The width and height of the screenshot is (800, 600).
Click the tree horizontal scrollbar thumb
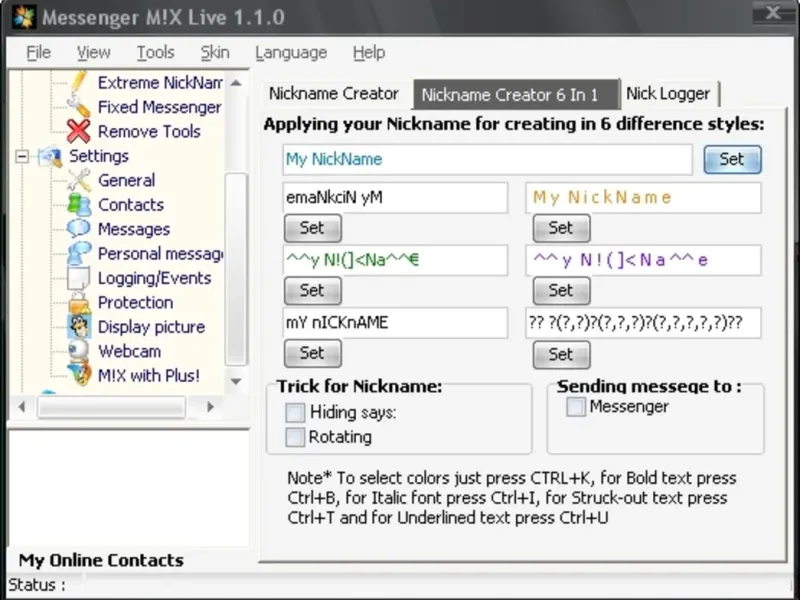(111, 407)
